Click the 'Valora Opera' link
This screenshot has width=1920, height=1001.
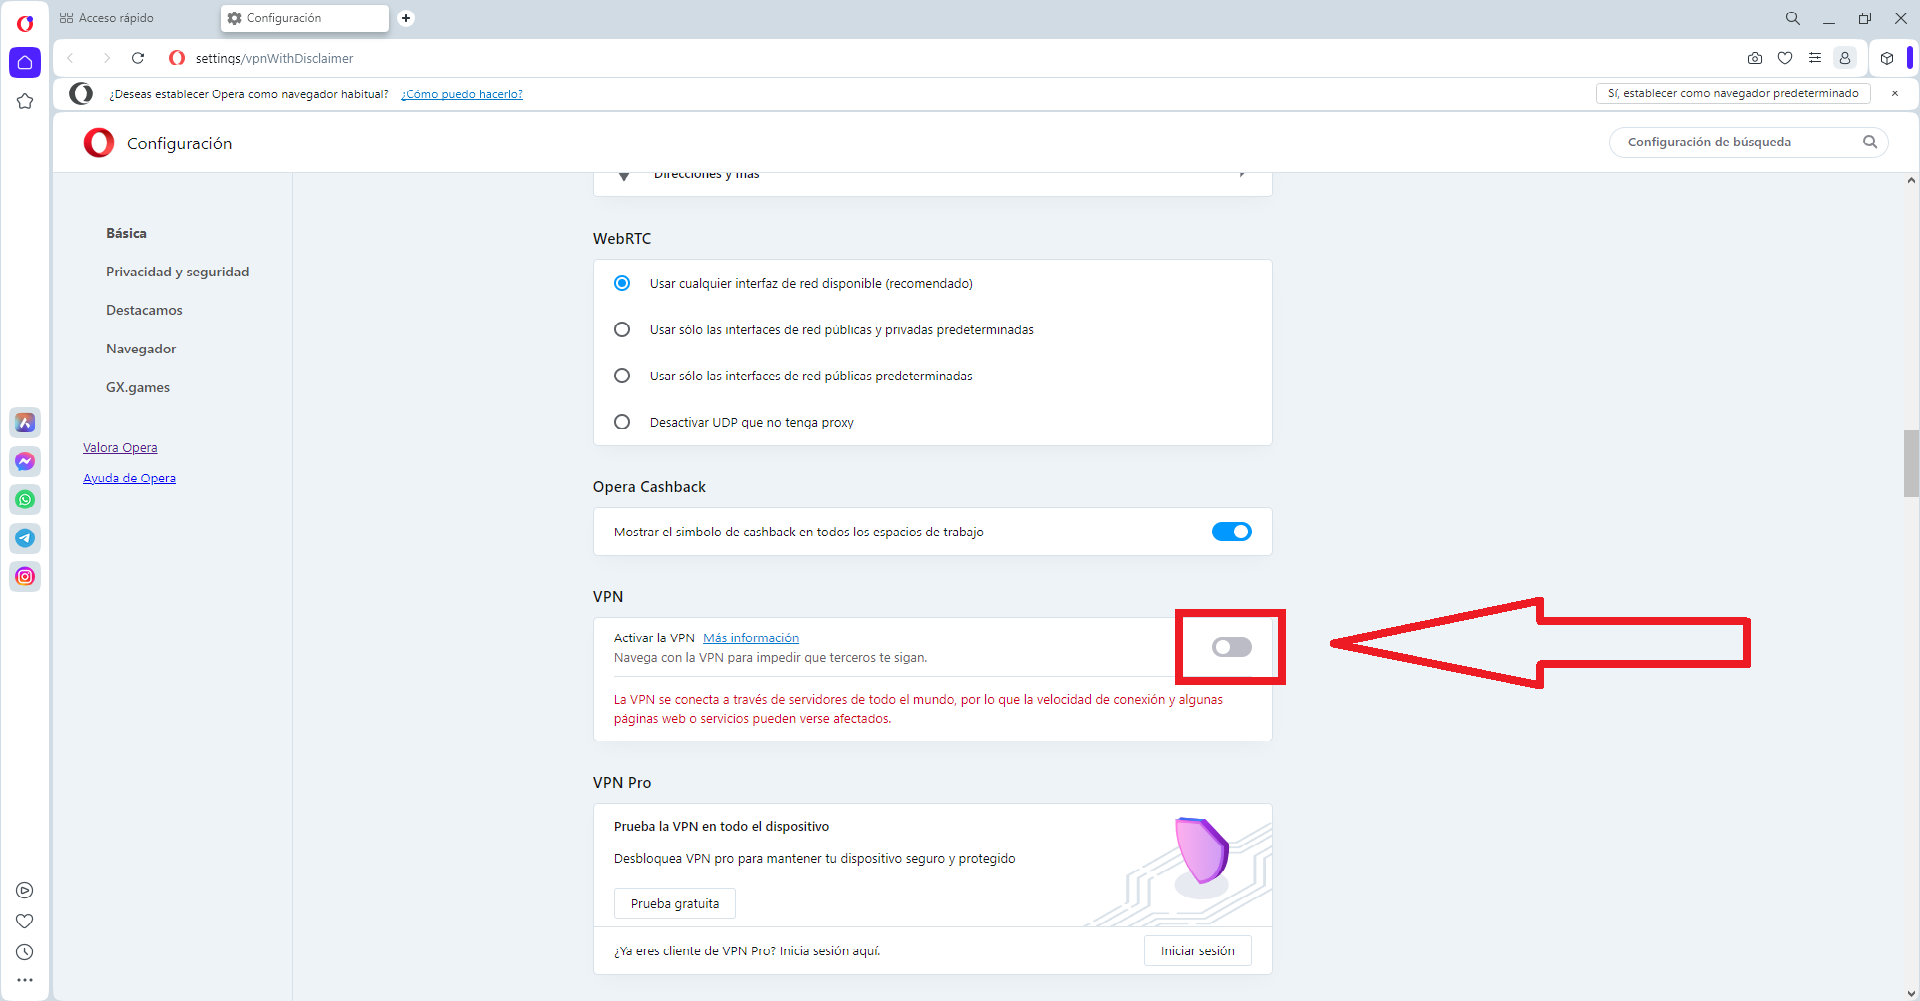120,447
